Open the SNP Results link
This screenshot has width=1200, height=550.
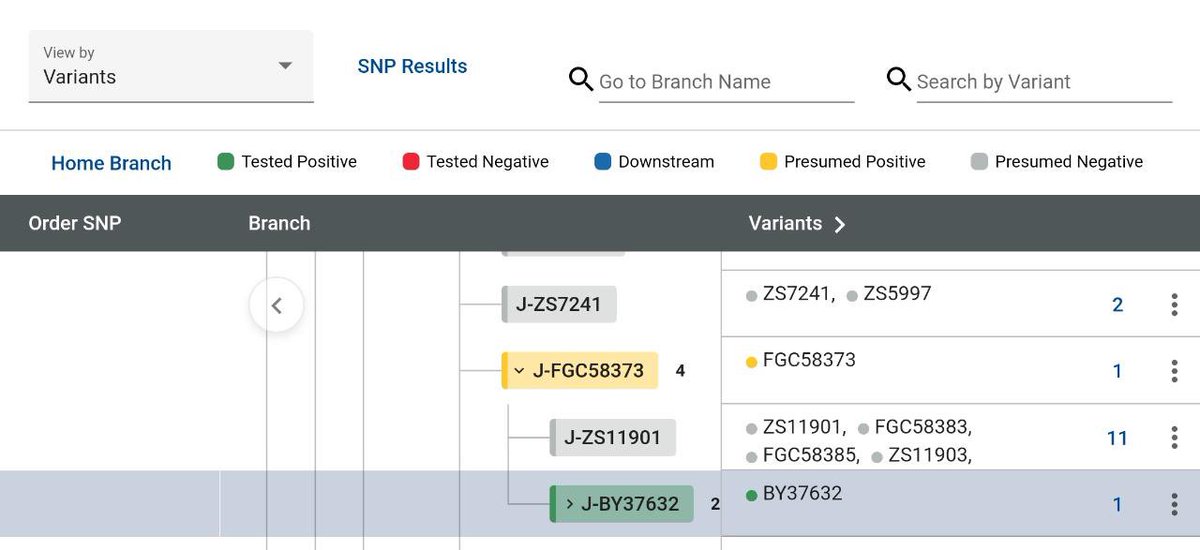point(412,66)
